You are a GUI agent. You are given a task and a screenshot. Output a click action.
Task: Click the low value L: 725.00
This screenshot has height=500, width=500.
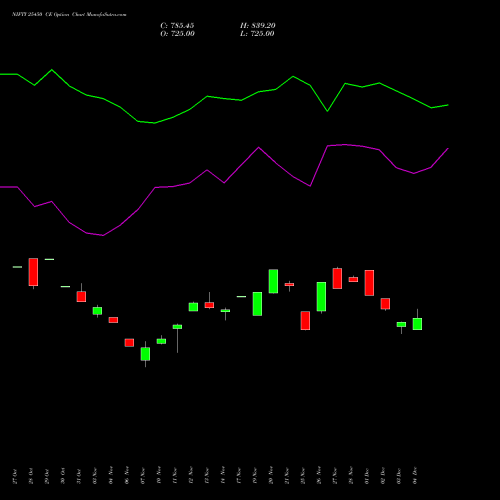tap(257, 34)
